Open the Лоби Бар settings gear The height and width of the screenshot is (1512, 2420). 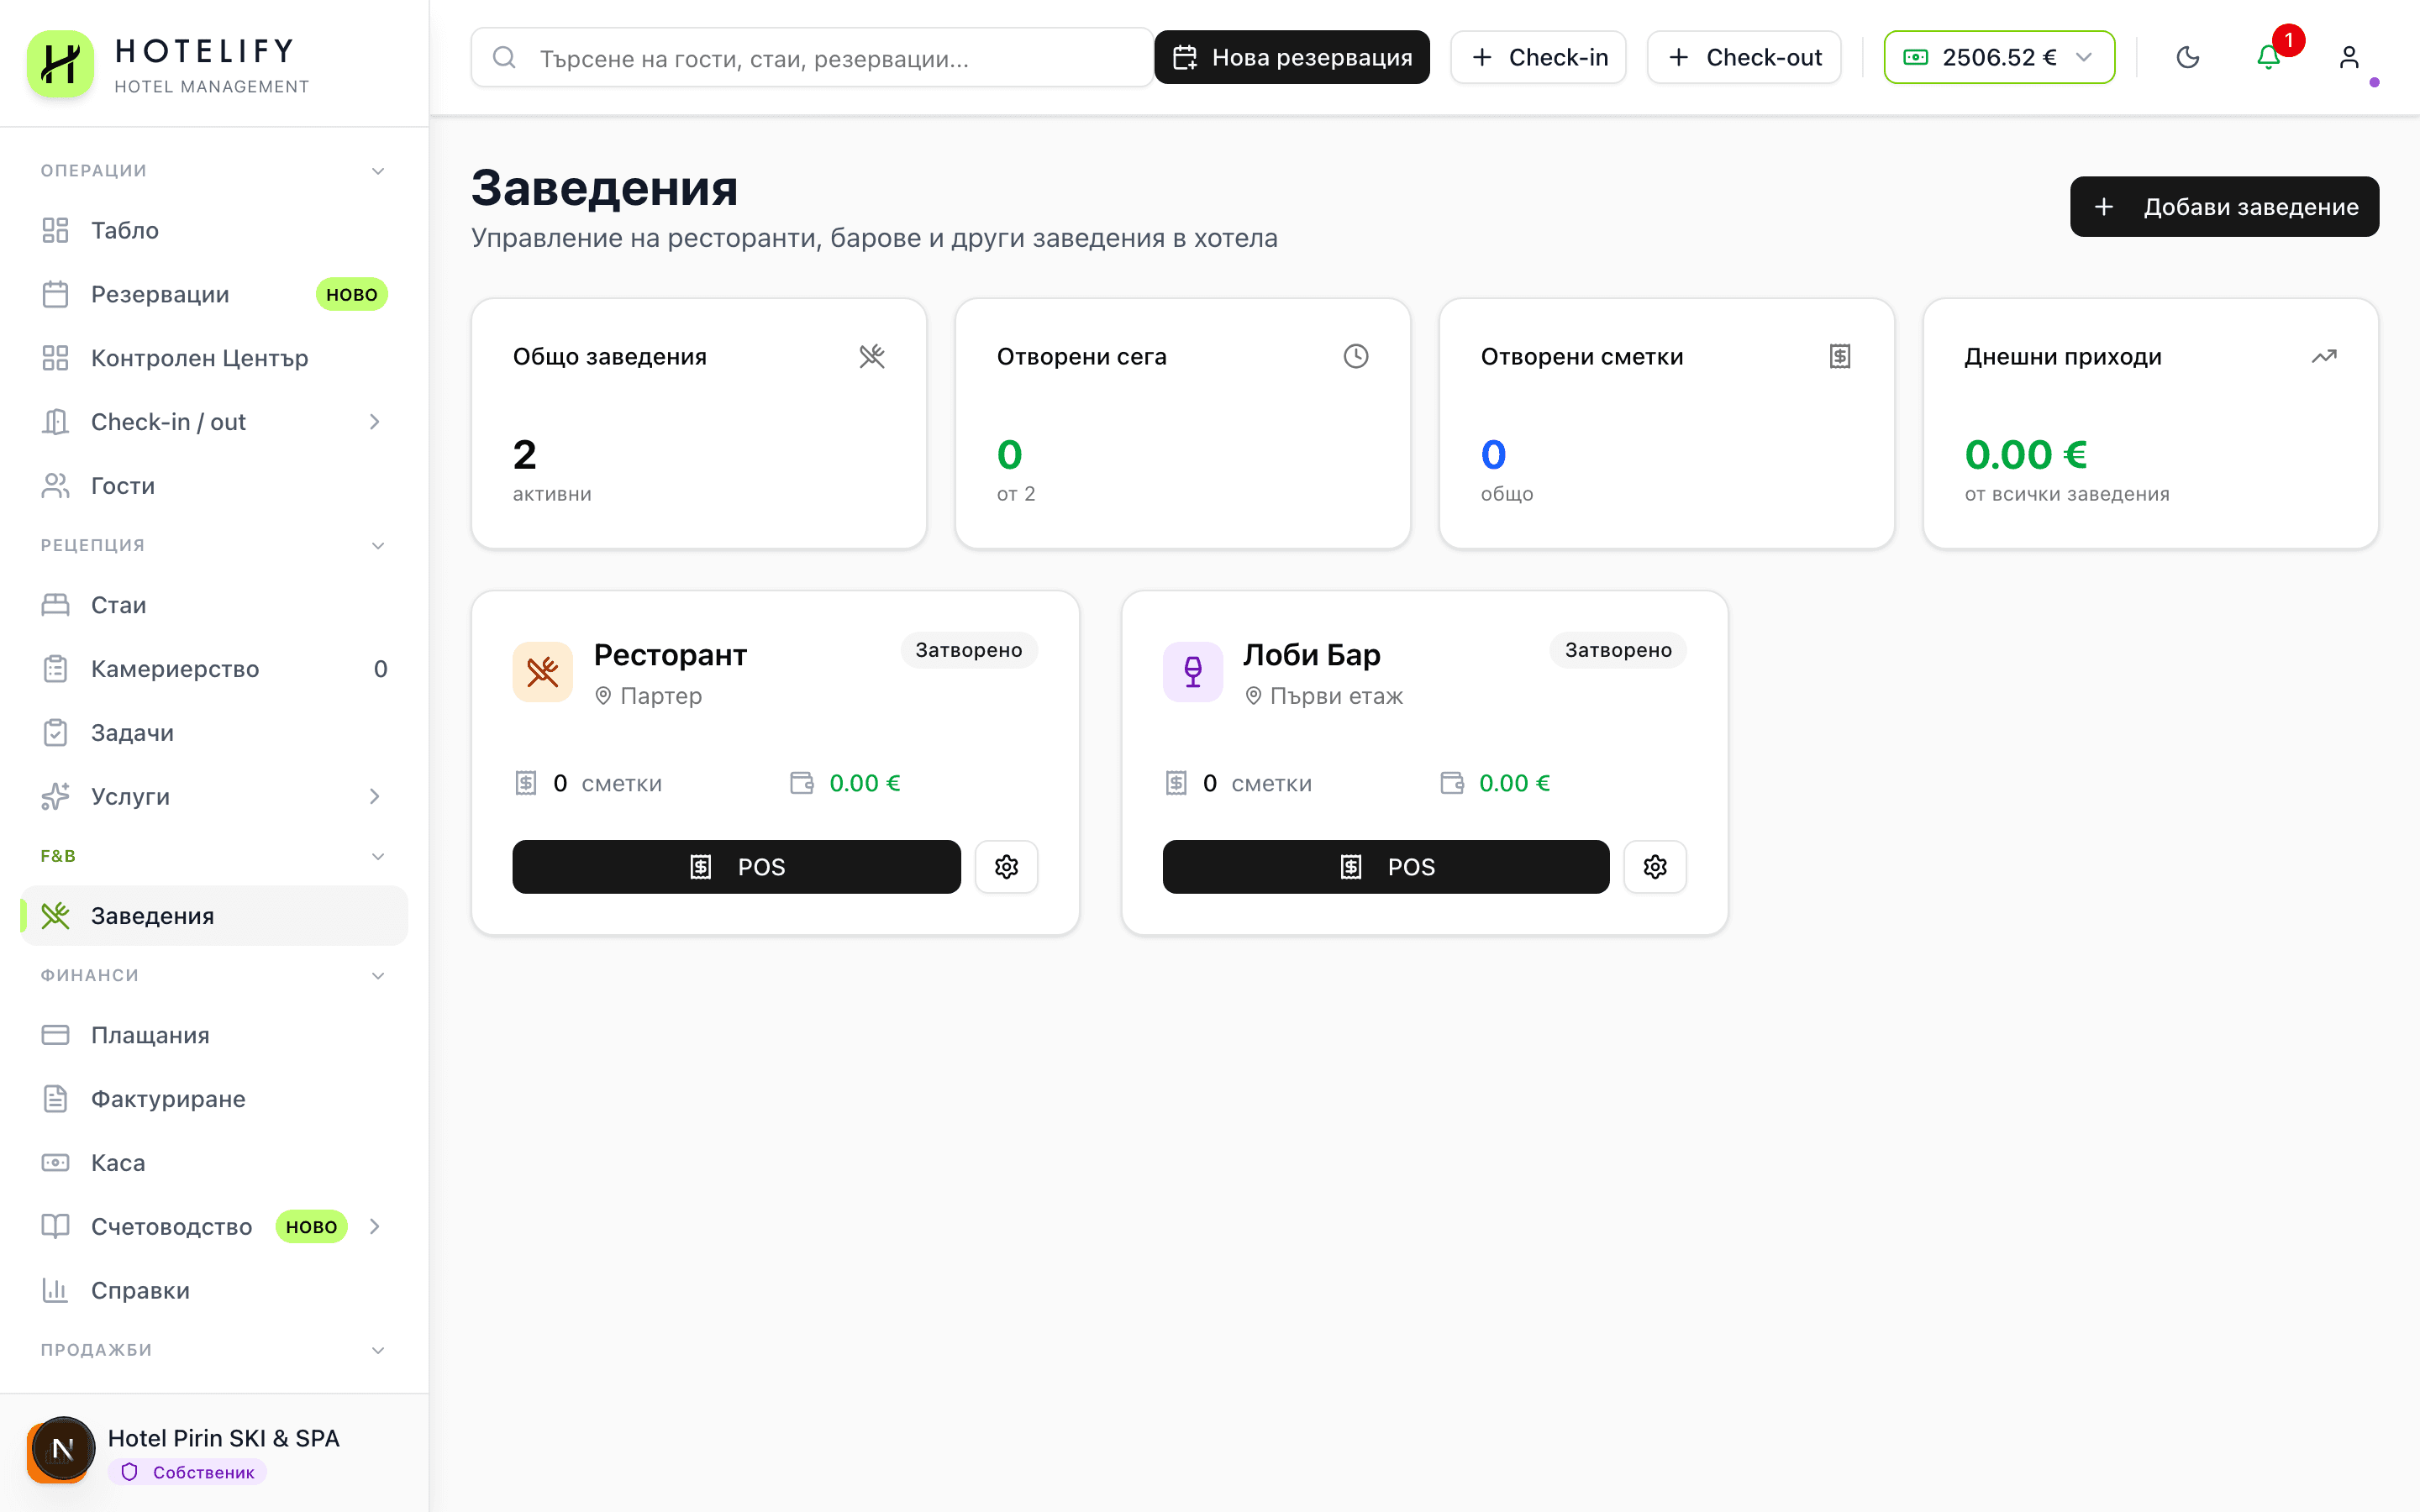coord(1655,866)
